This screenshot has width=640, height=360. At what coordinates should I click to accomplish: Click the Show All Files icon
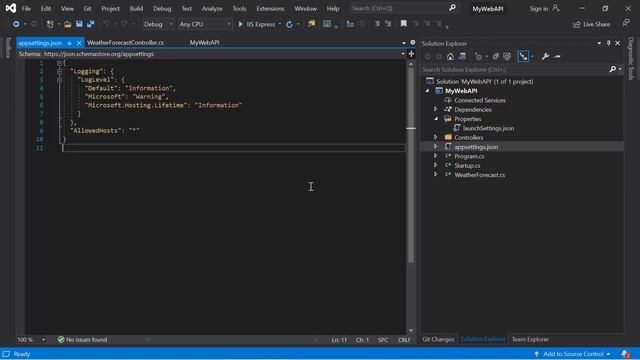507,56
